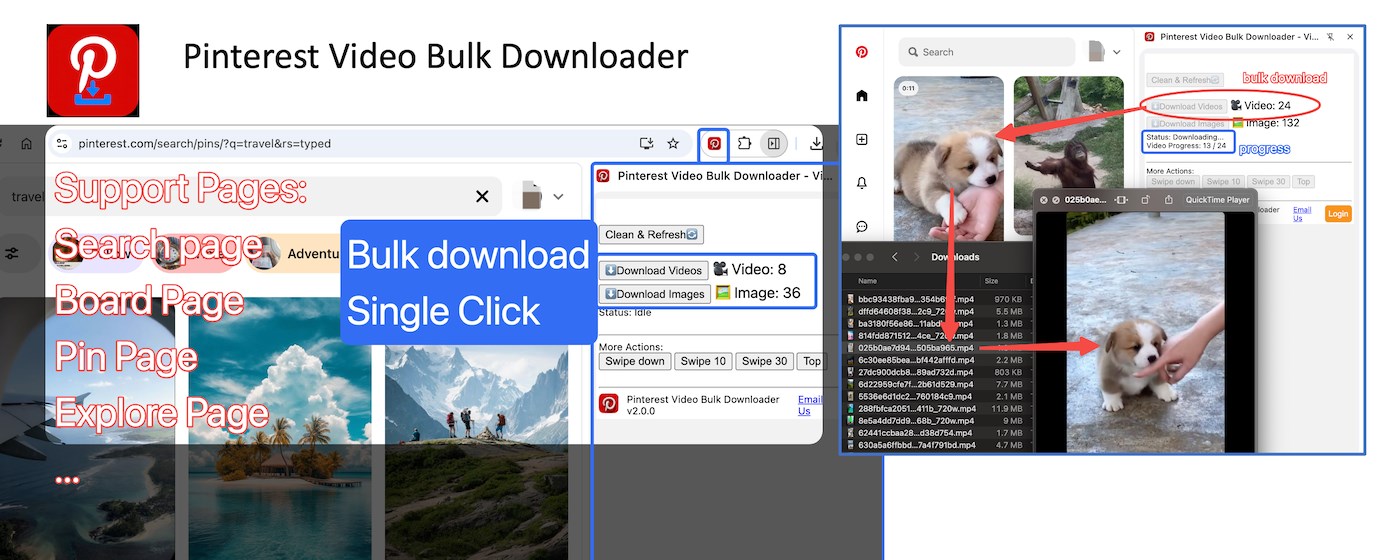Click Top button in the Status: Idle panel
1400x560 pixels.
coord(812,361)
